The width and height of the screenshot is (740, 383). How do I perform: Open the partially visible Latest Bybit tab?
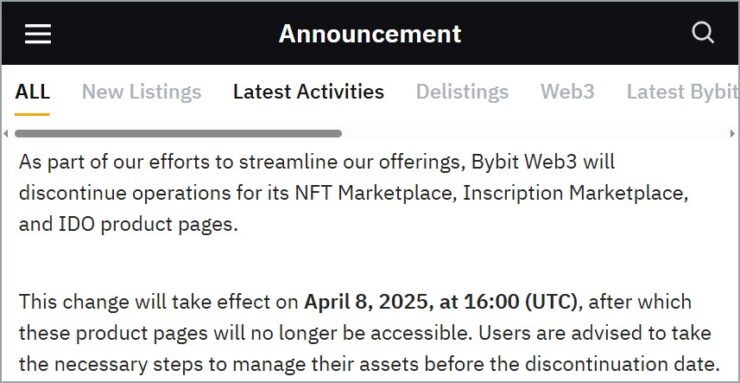[682, 92]
